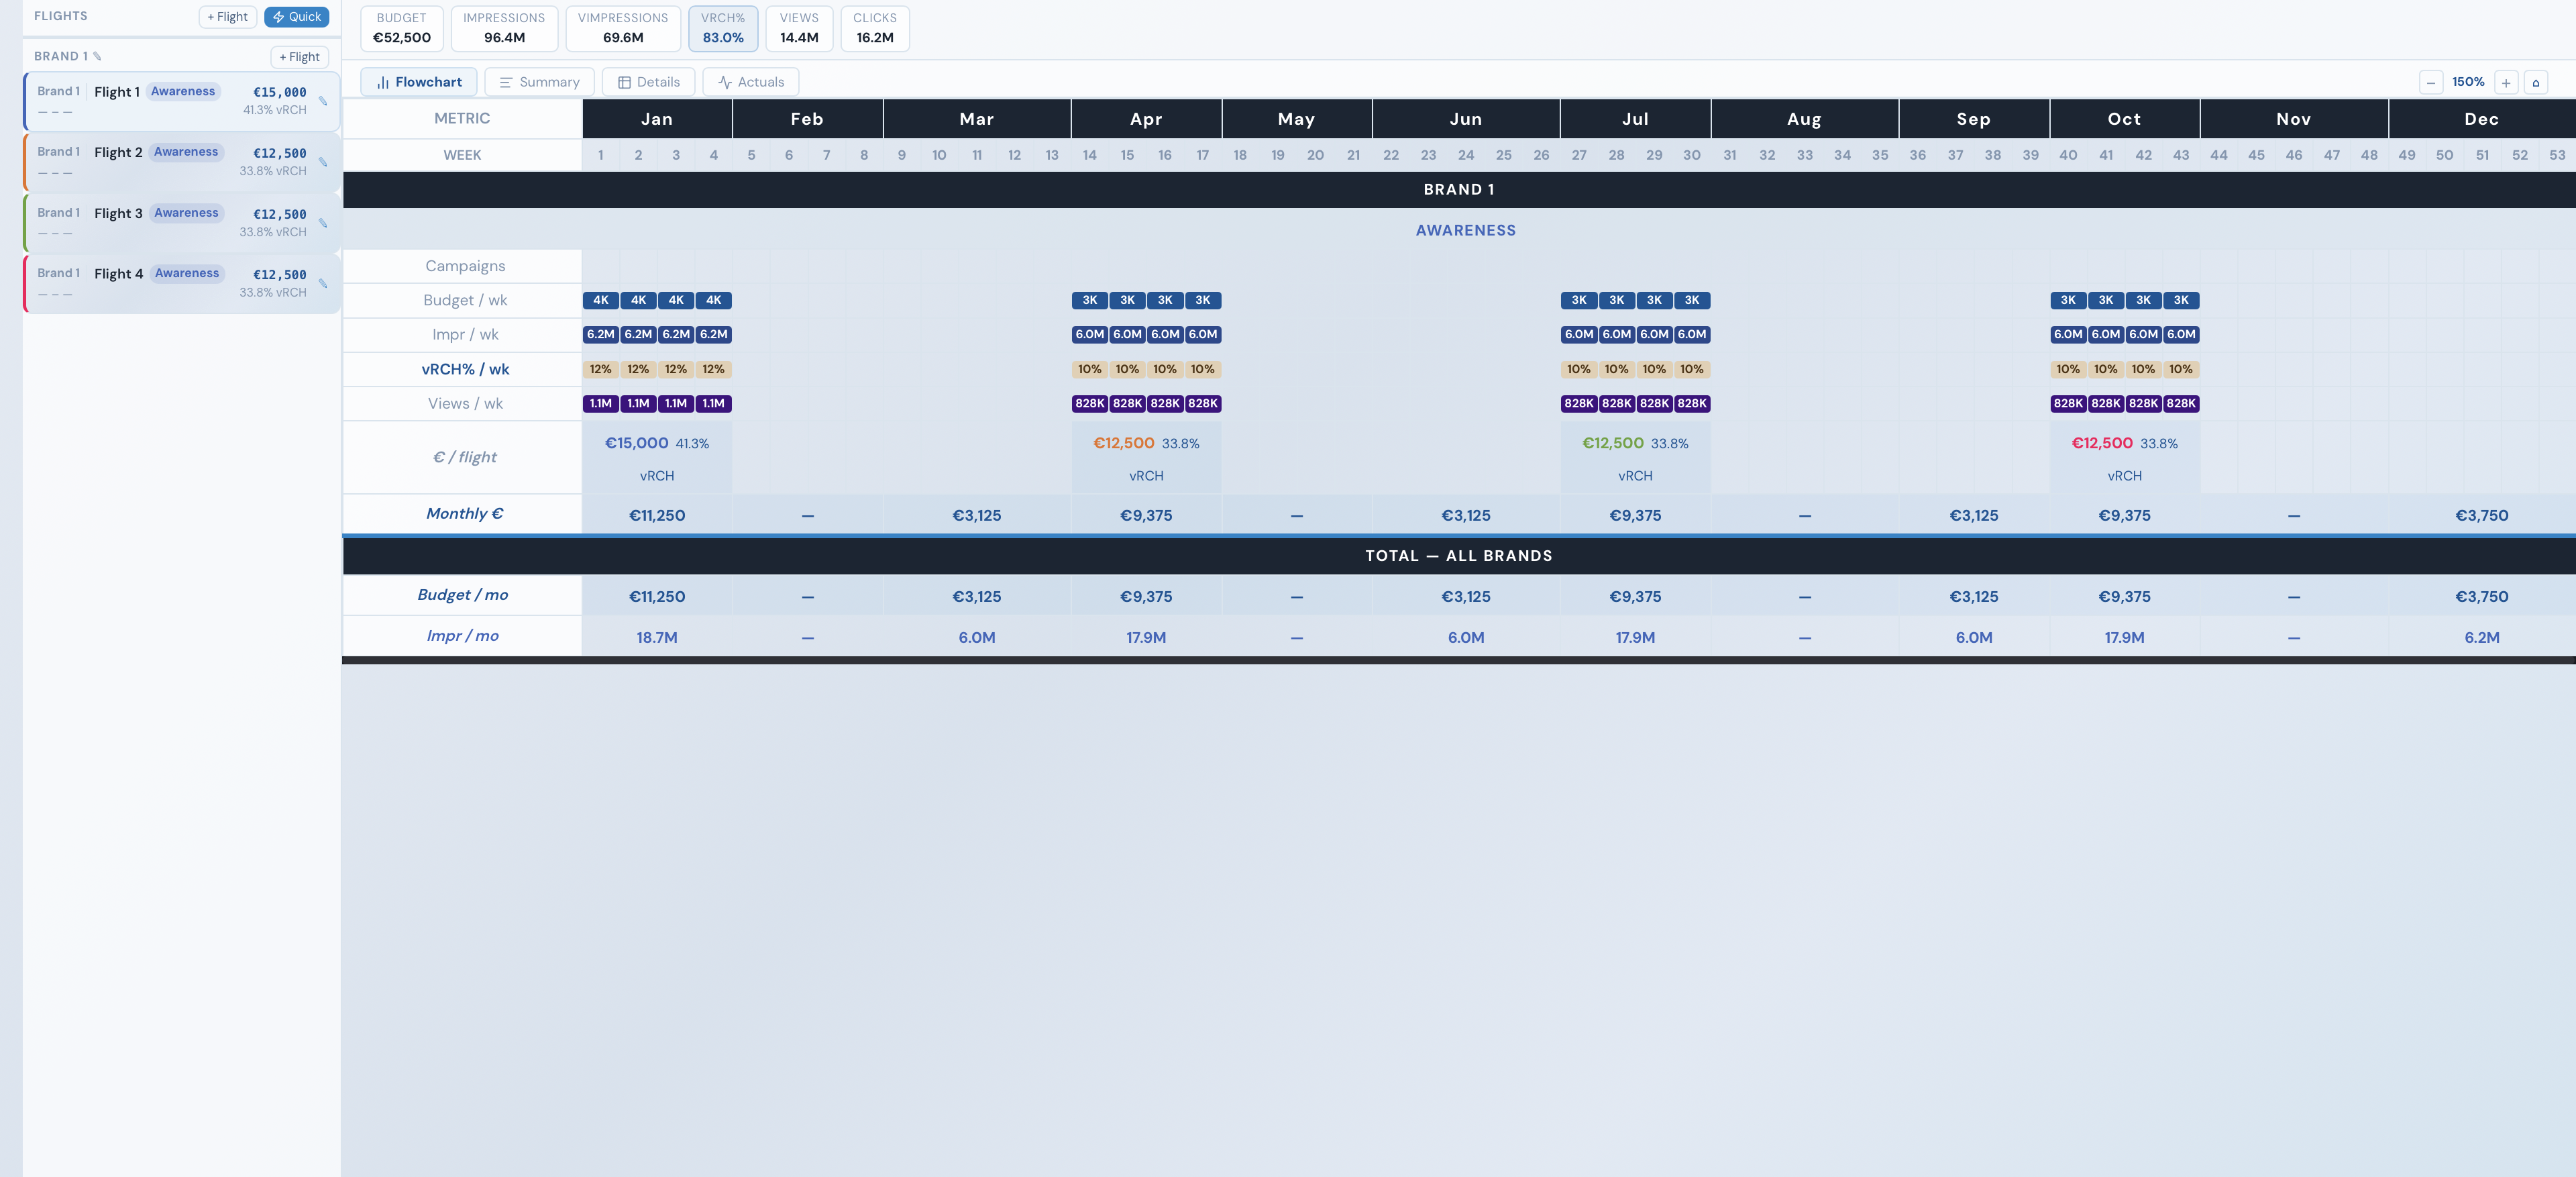Add a flight under Brand 1
Image resolution: width=2576 pixels, height=1177 pixels.
point(300,57)
